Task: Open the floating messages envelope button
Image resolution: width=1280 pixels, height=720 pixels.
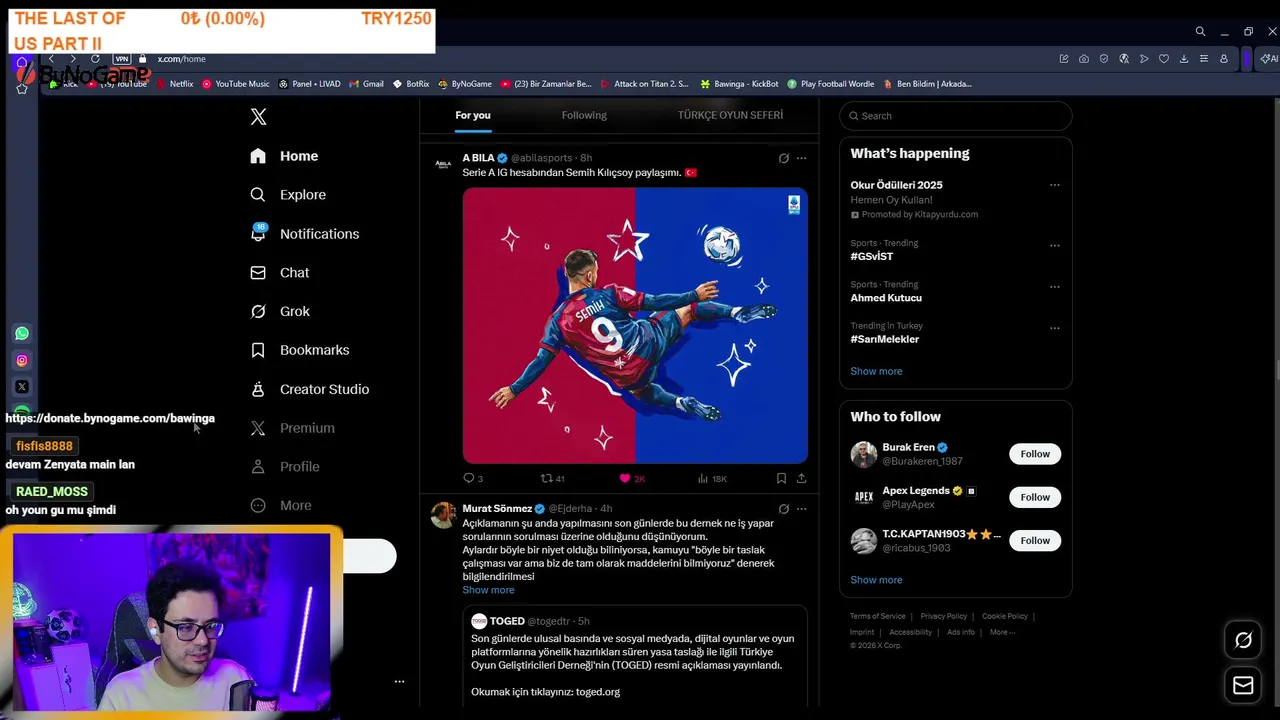Action: point(1243,685)
